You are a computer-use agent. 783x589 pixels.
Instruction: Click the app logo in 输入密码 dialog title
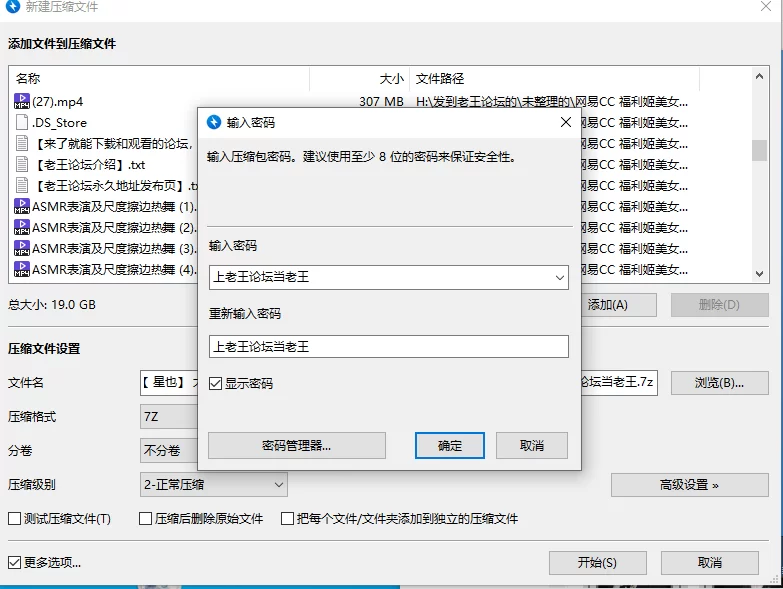click(x=214, y=122)
